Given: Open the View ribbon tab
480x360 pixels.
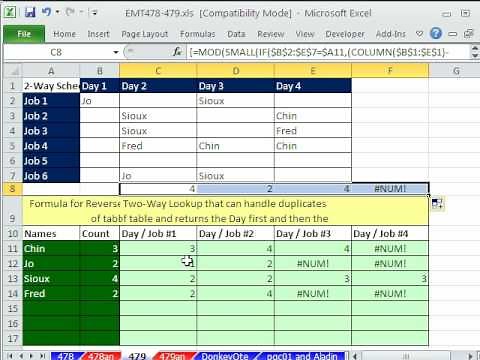Looking at the screenshot, I should [305, 34].
